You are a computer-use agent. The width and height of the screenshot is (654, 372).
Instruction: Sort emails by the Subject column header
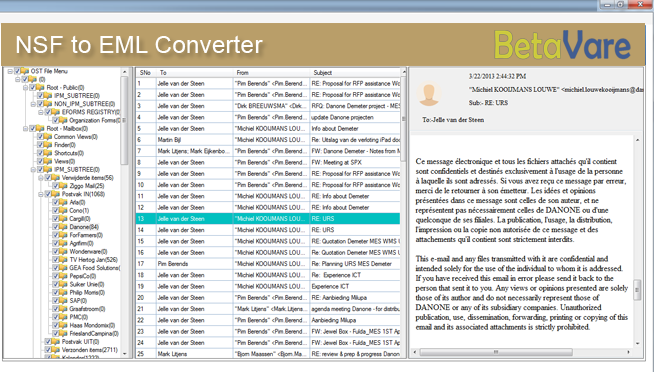tap(355, 73)
